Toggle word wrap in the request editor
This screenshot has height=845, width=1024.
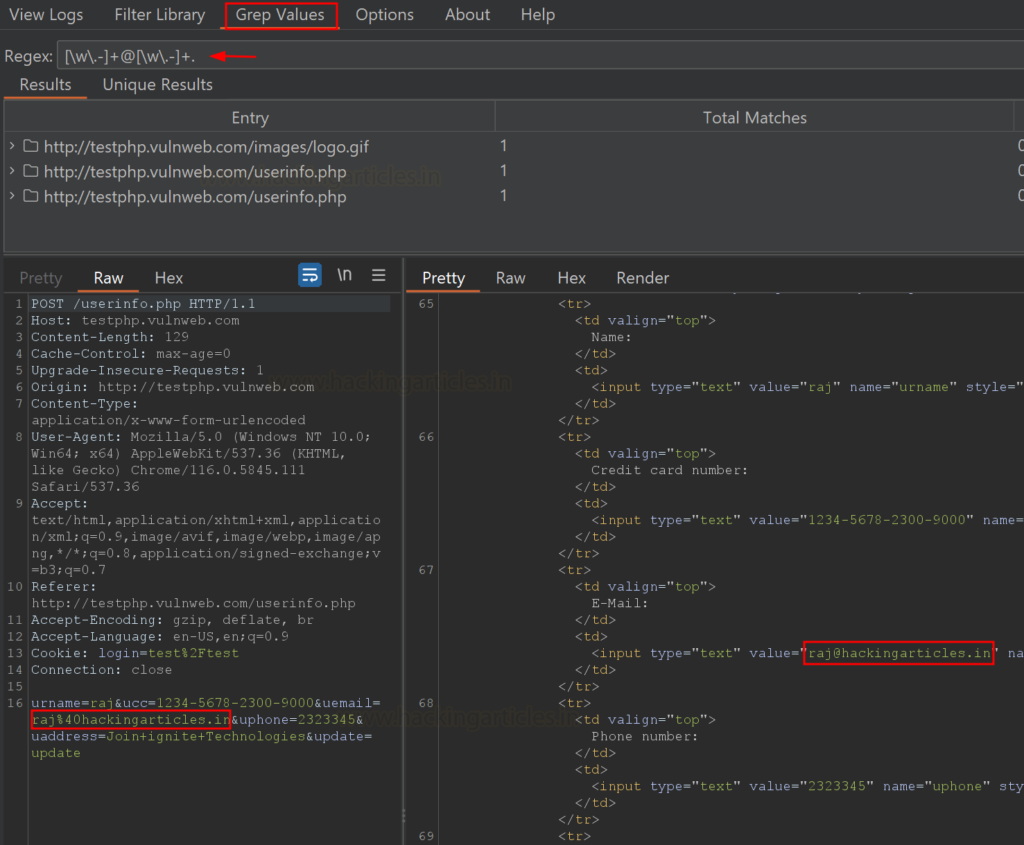(311, 275)
